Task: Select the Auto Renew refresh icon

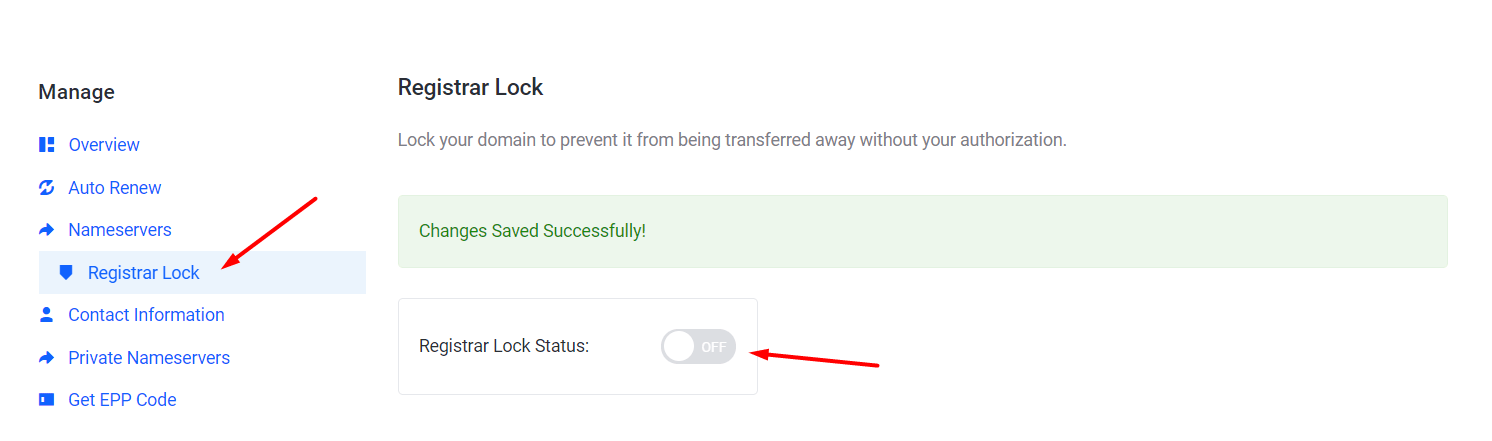Action: [x=46, y=188]
